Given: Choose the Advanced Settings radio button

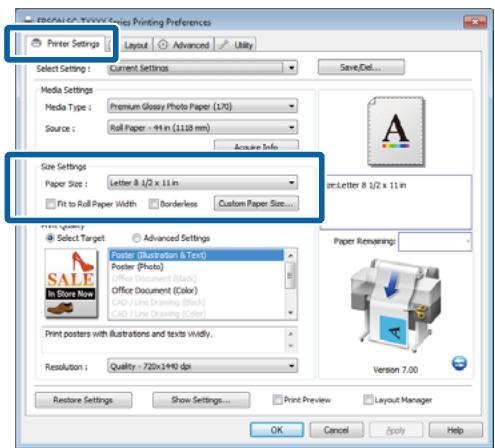Looking at the screenshot, I should tap(136, 238).
